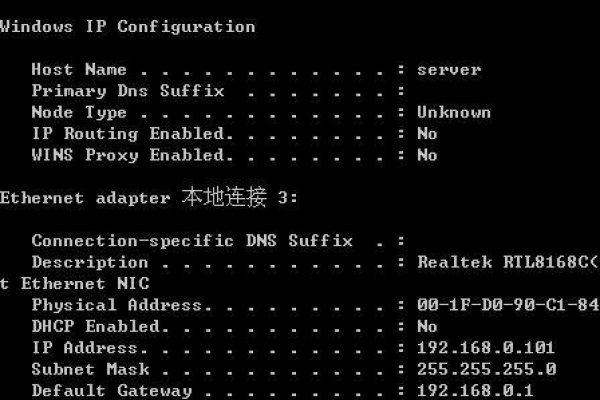Click the Primary Dns Suffix label
Viewport: 600px width, 400px height.
coord(127,91)
